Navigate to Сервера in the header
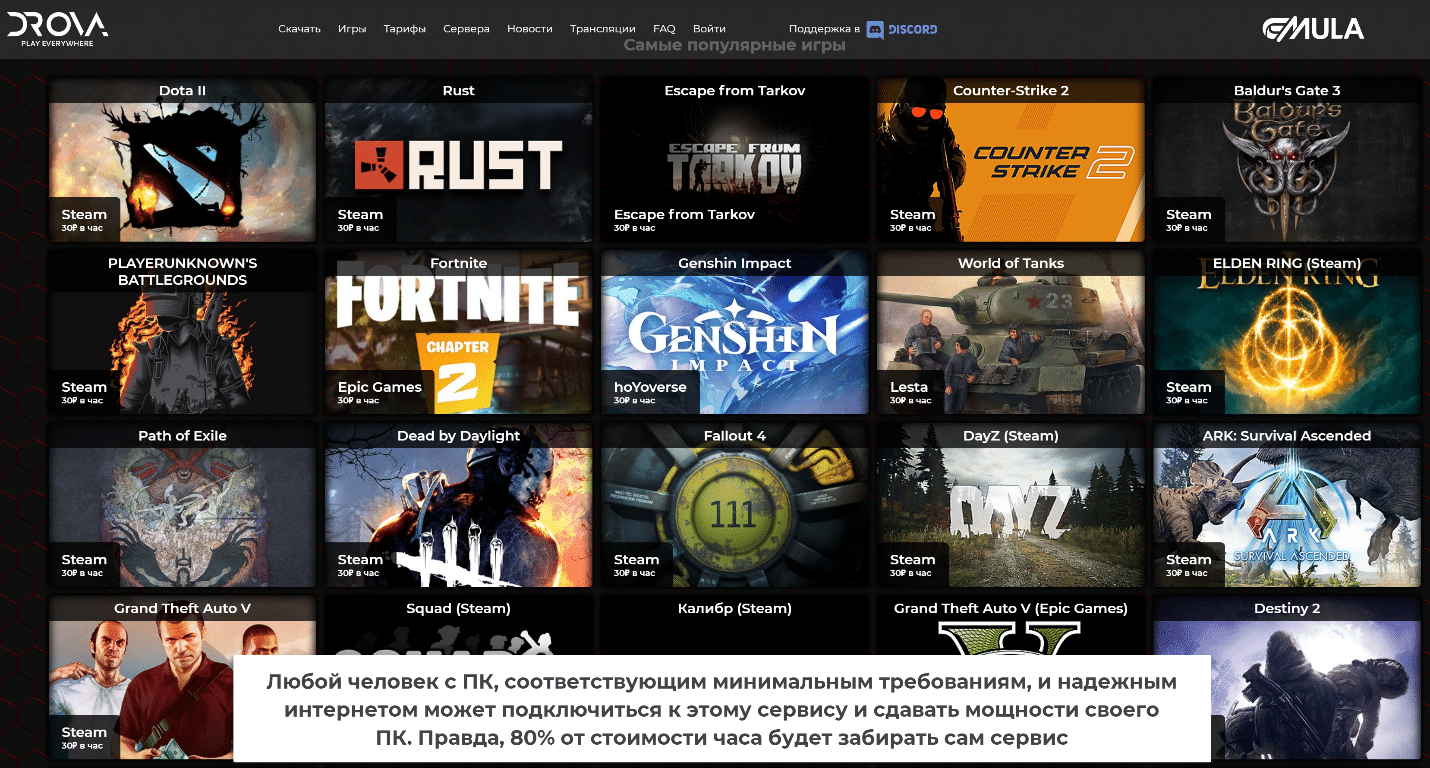This screenshot has width=1430, height=768. (x=466, y=29)
